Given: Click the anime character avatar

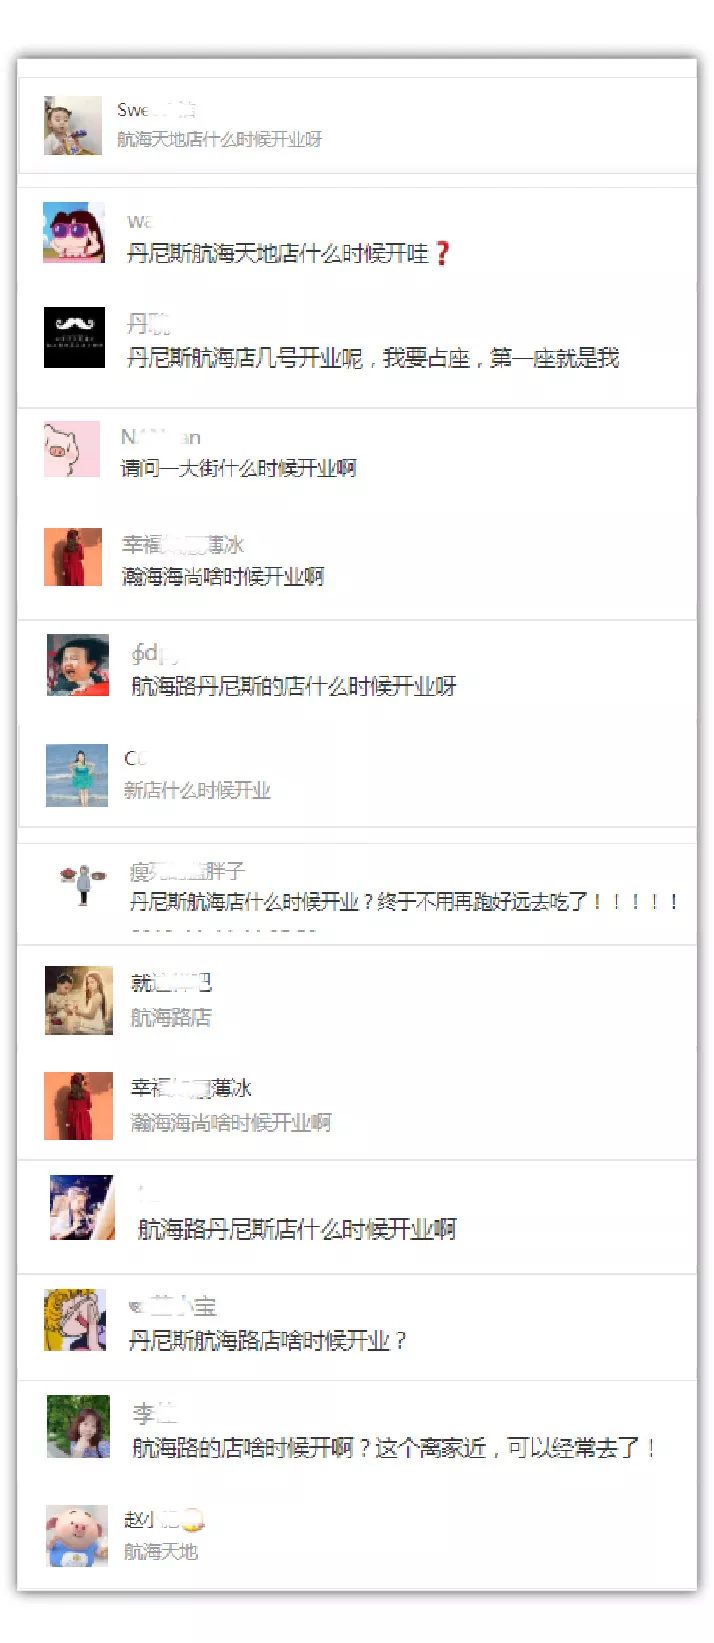Looking at the screenshot, I should (x=82, y=1208).
